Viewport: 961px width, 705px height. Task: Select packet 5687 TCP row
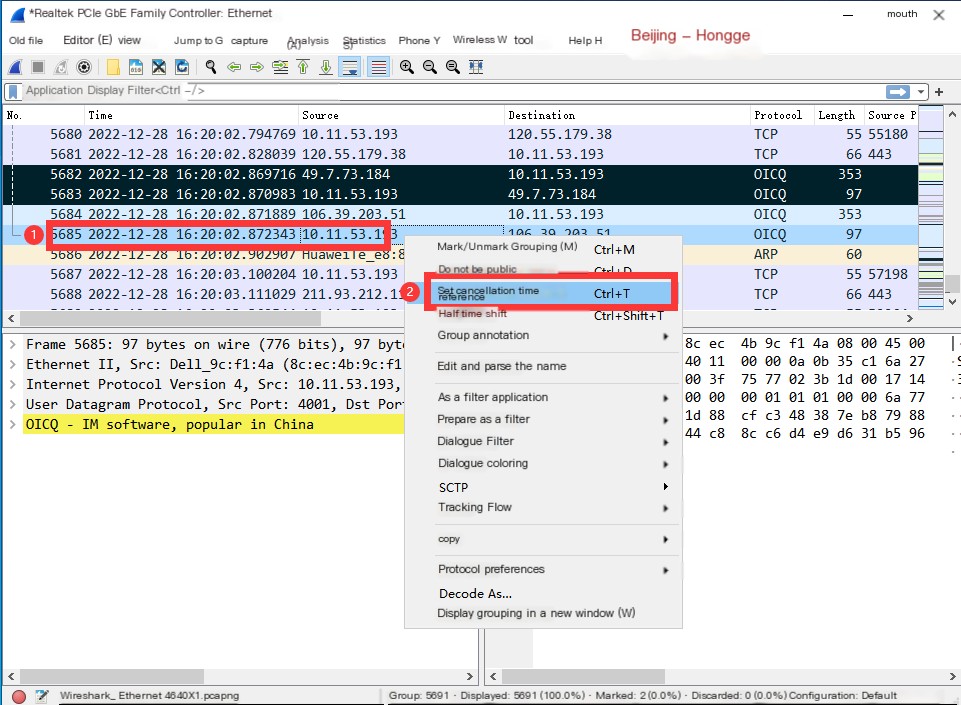(x=460, y=274)
